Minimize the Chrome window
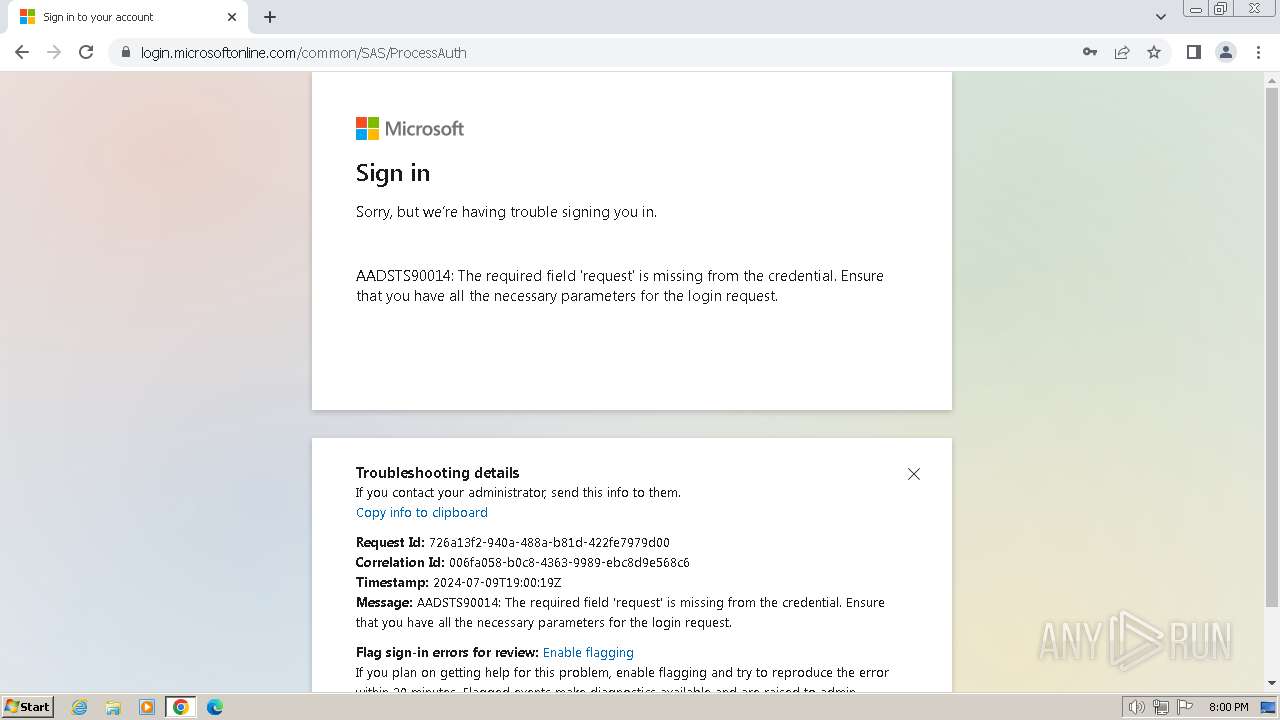 (x=1196, y=9)
